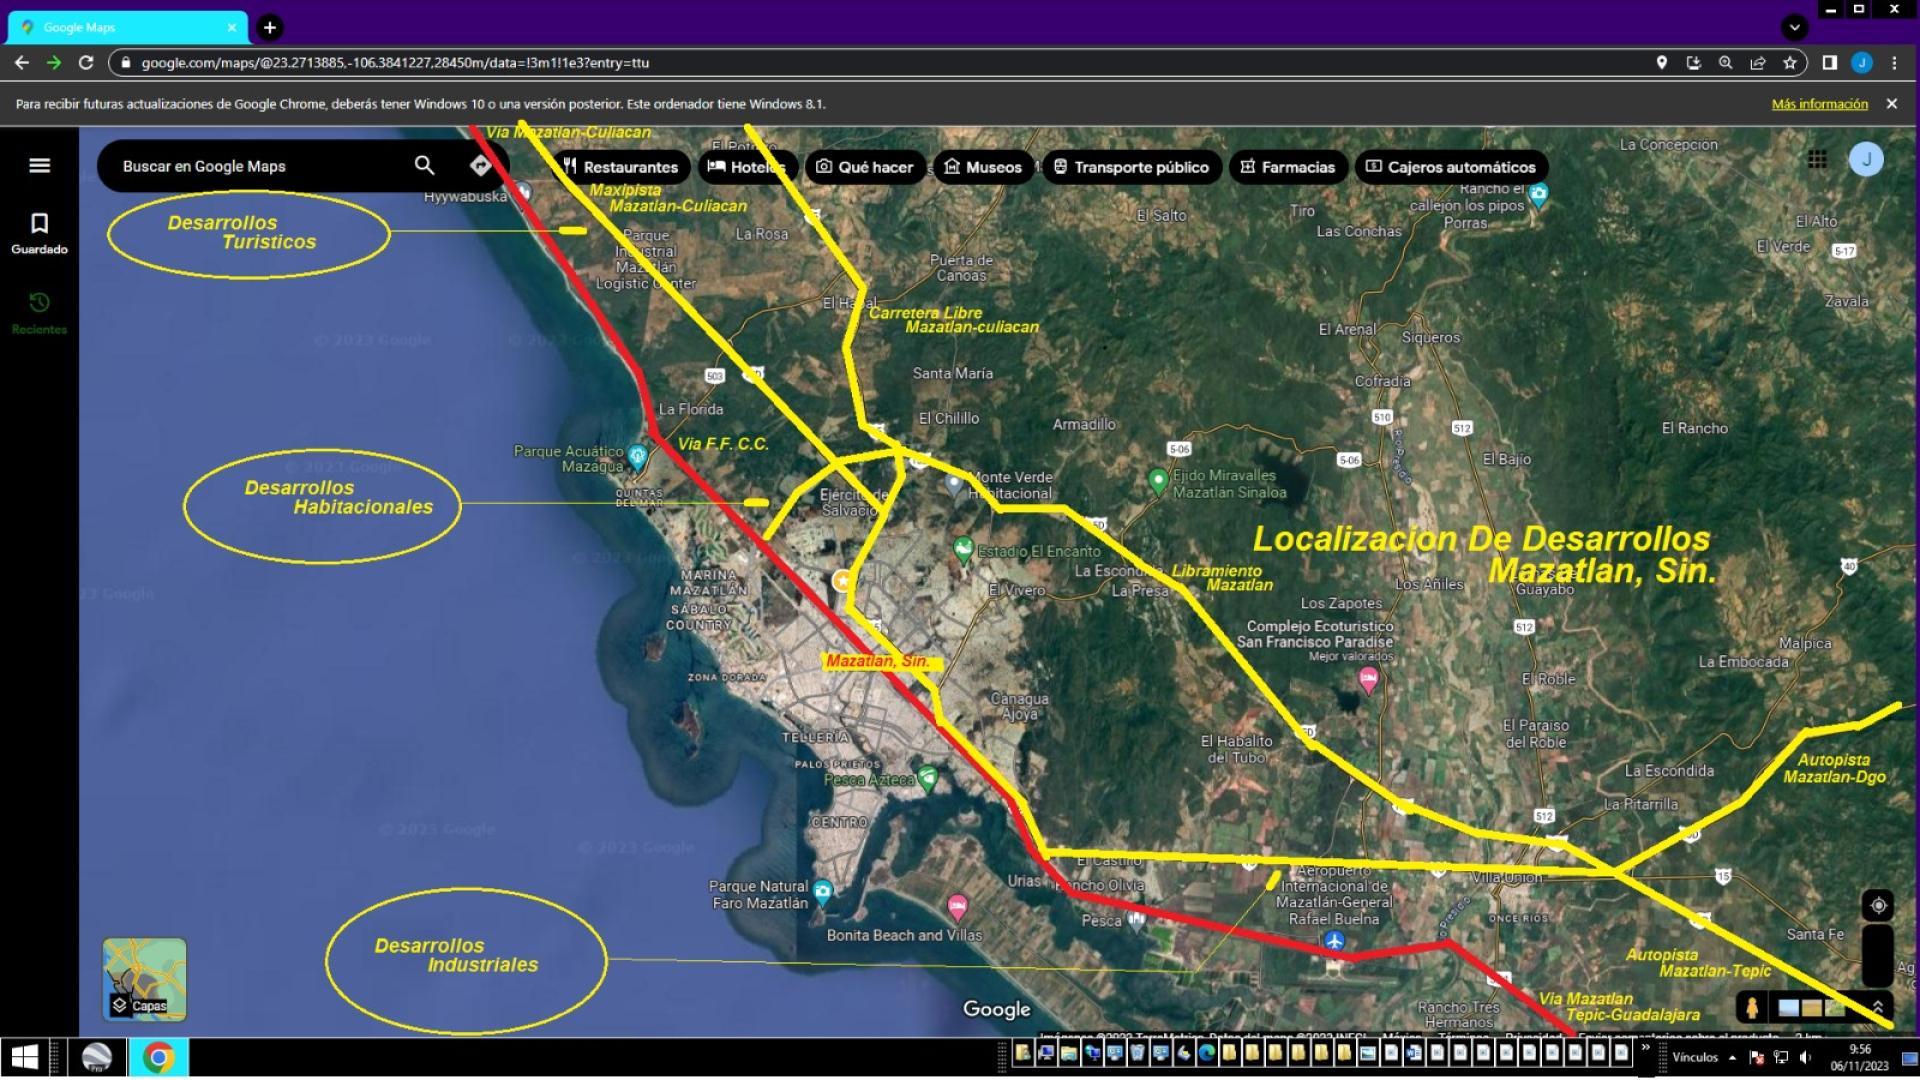
Task: Close the Google Maps tab
Action: (x=232, y=28)
